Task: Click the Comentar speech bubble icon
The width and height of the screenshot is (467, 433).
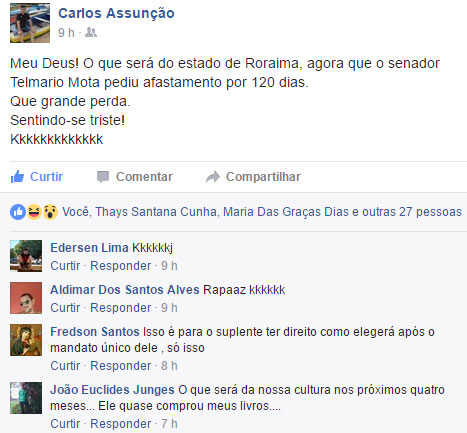Action: click(x=103, y=177)
